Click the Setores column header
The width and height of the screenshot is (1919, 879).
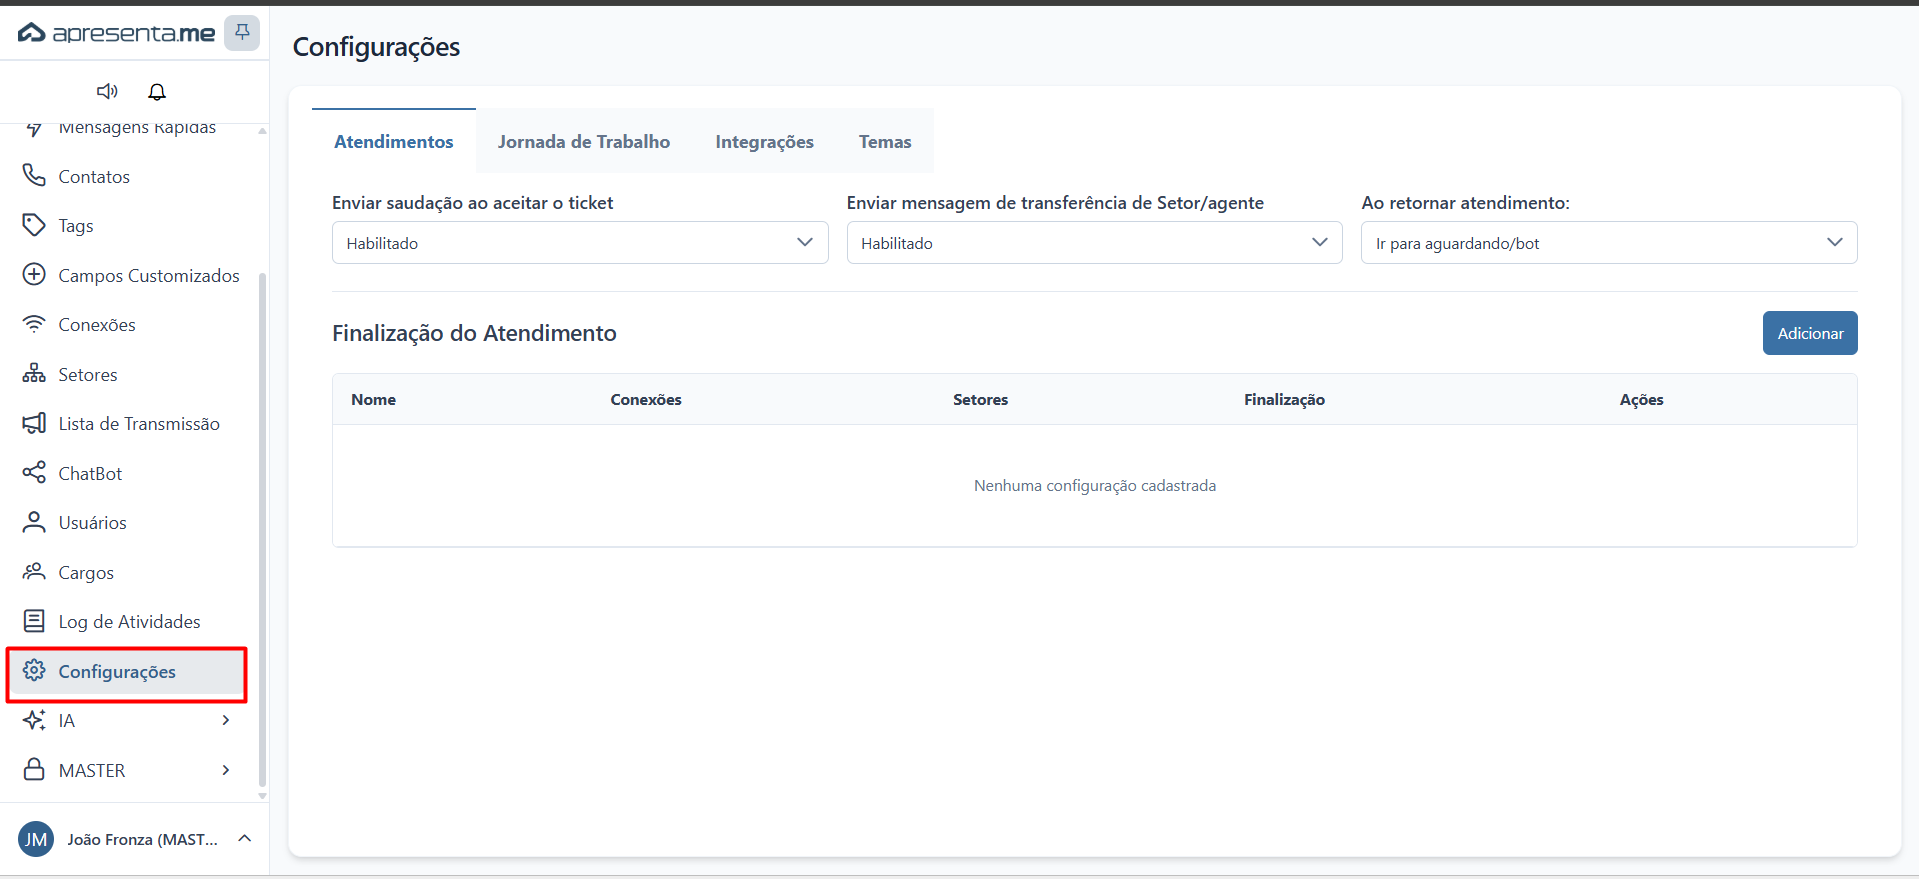(x=980, y=399)
